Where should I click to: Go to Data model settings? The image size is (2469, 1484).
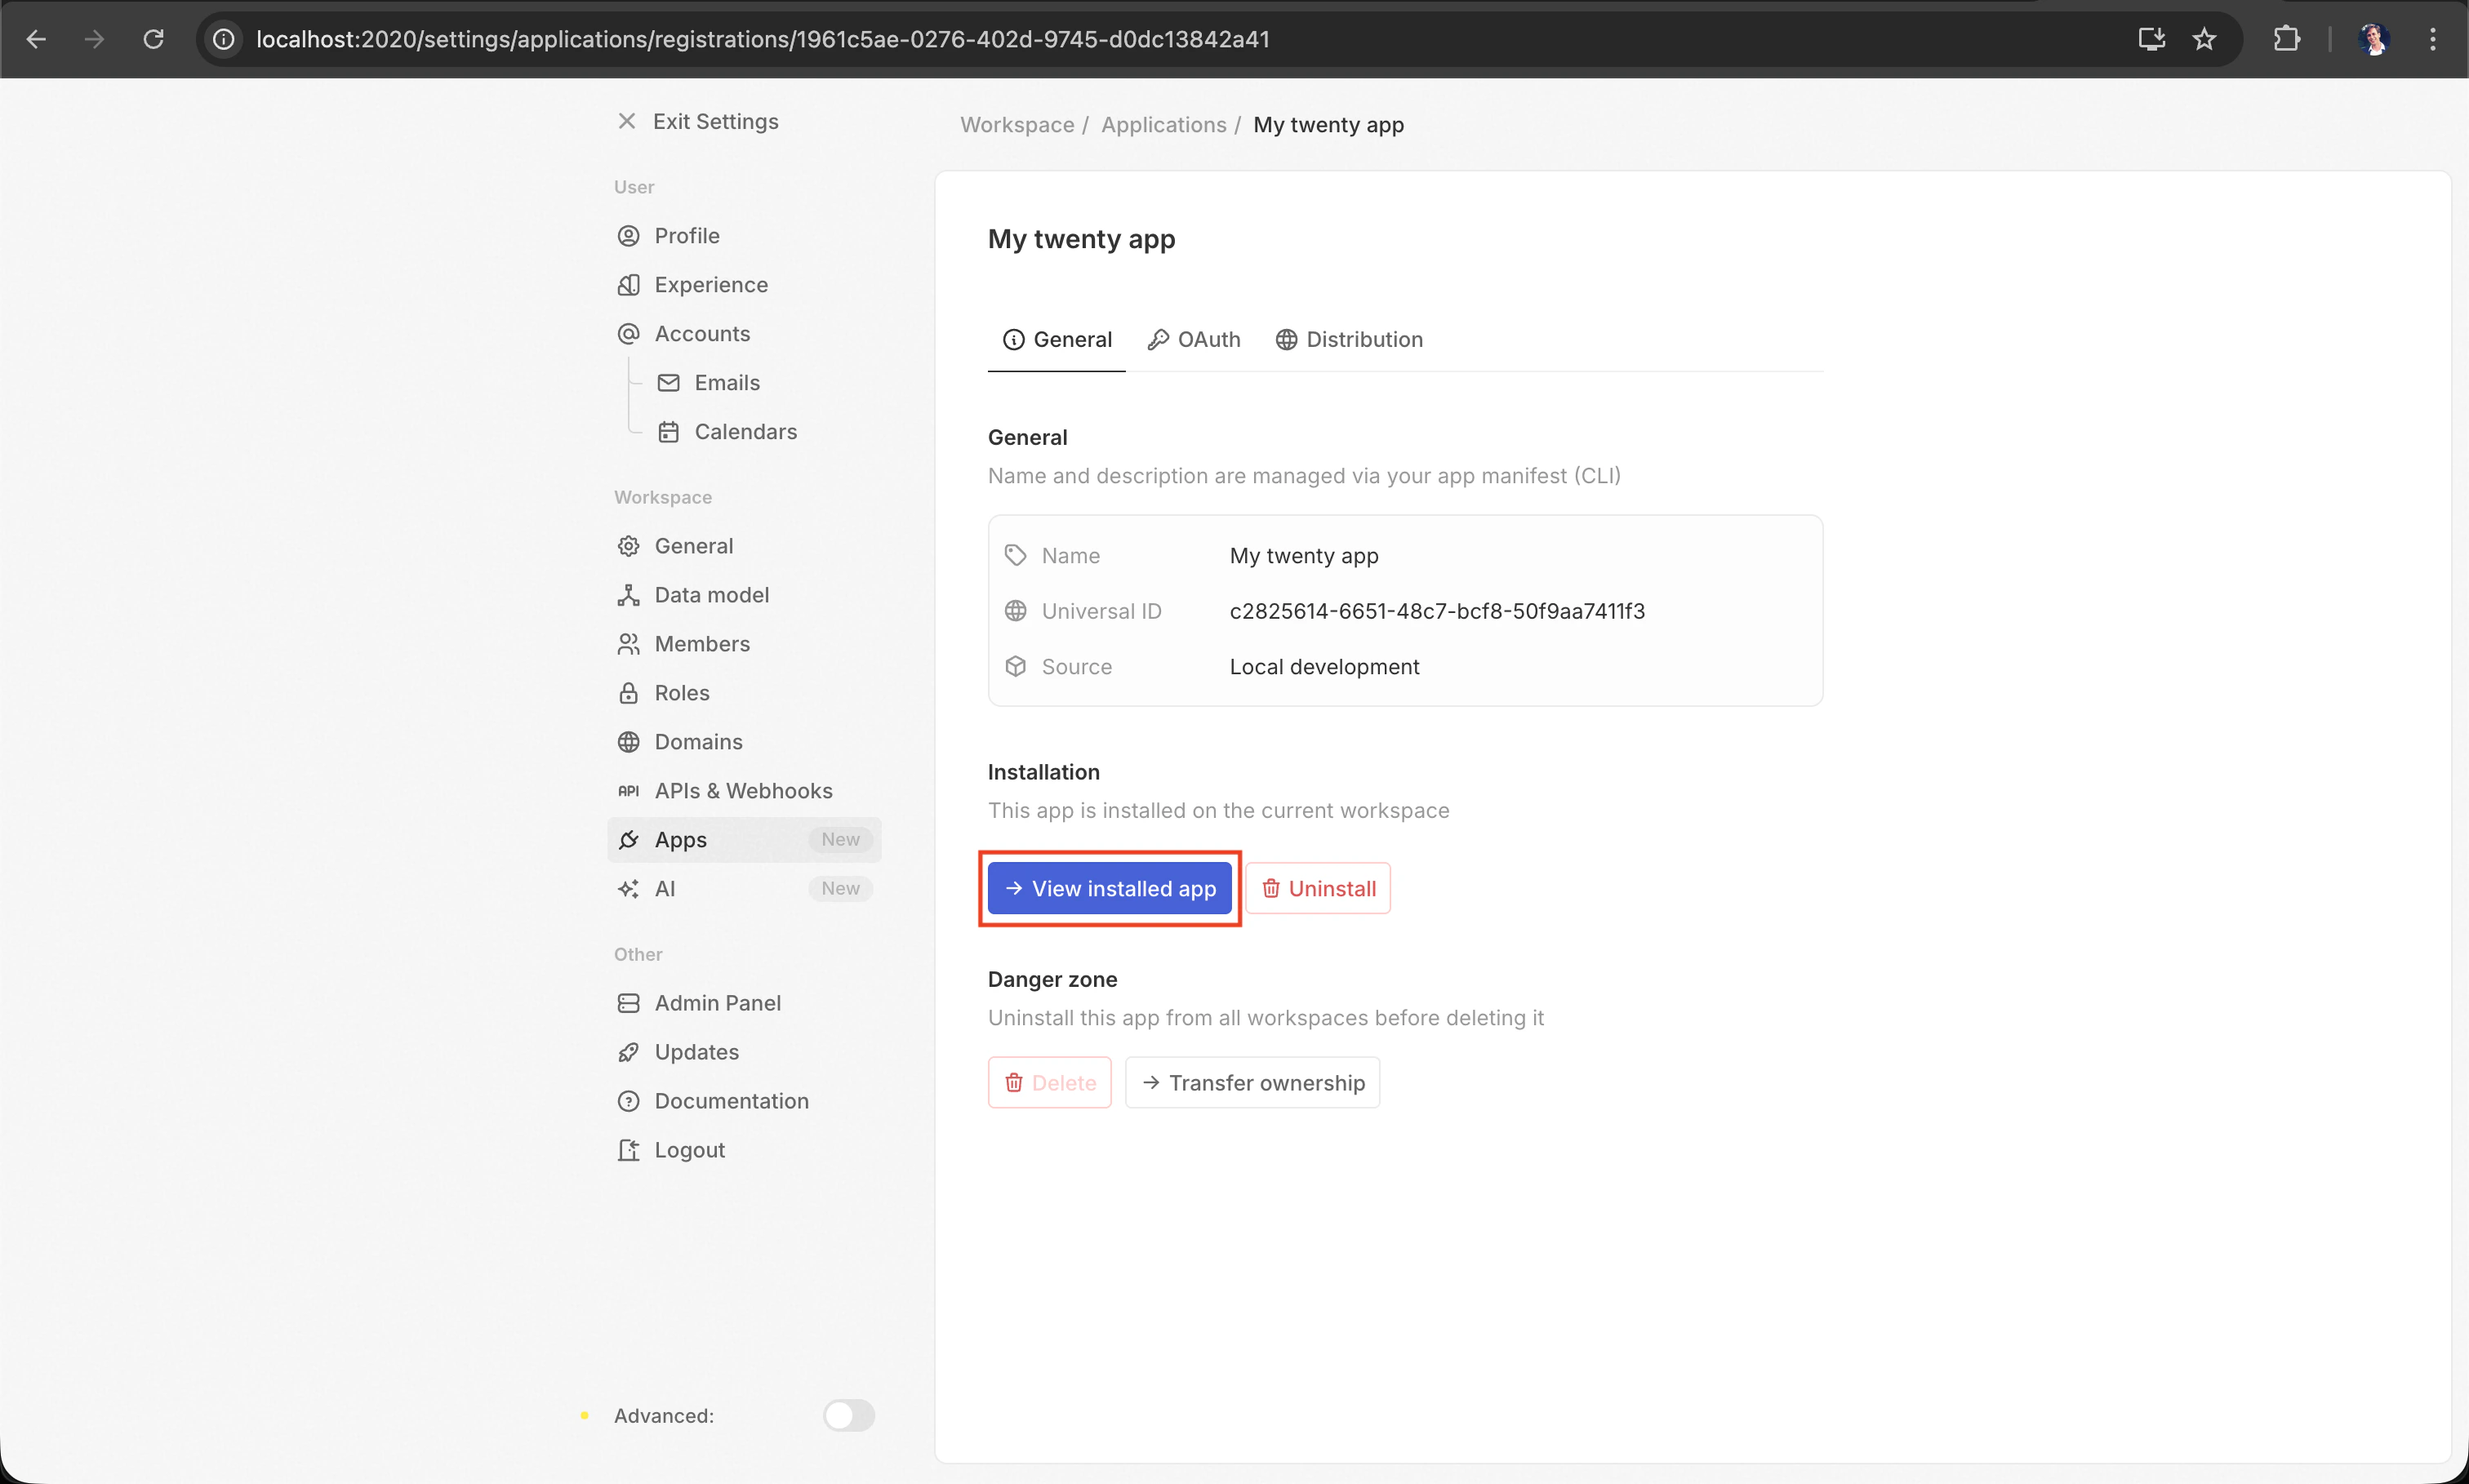711,595
